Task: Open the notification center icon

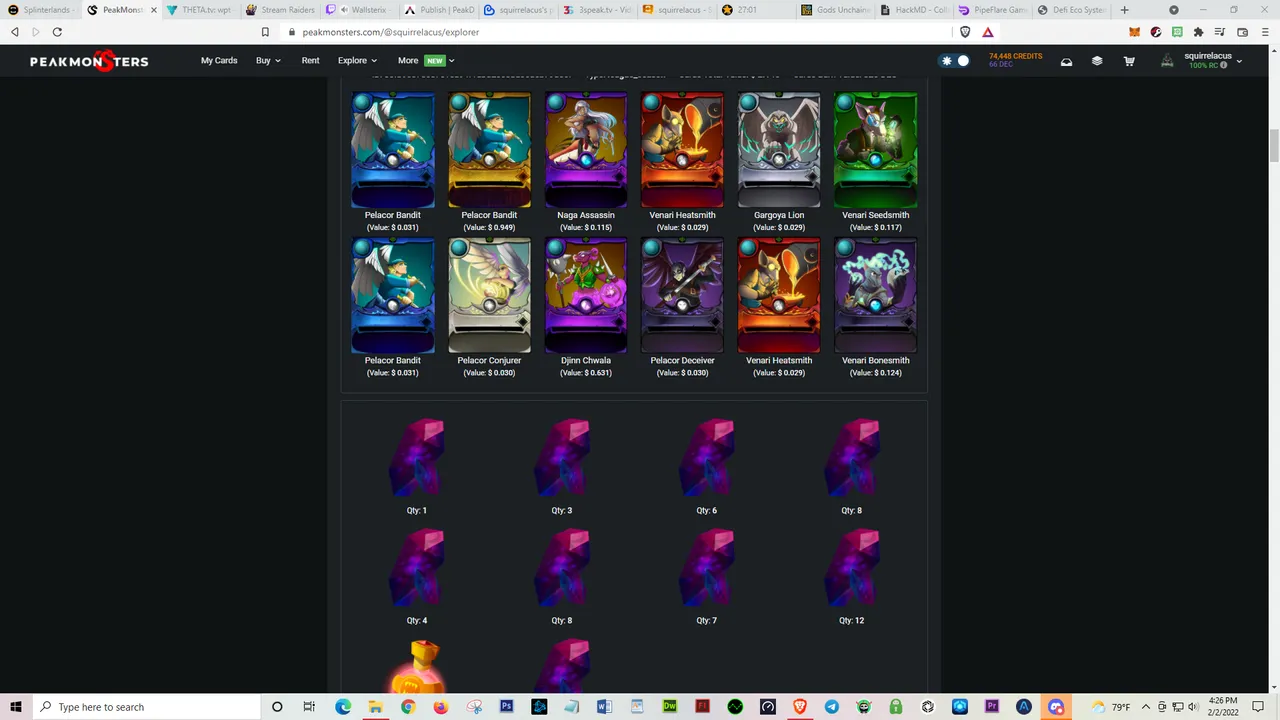Action: [1259, 707]
